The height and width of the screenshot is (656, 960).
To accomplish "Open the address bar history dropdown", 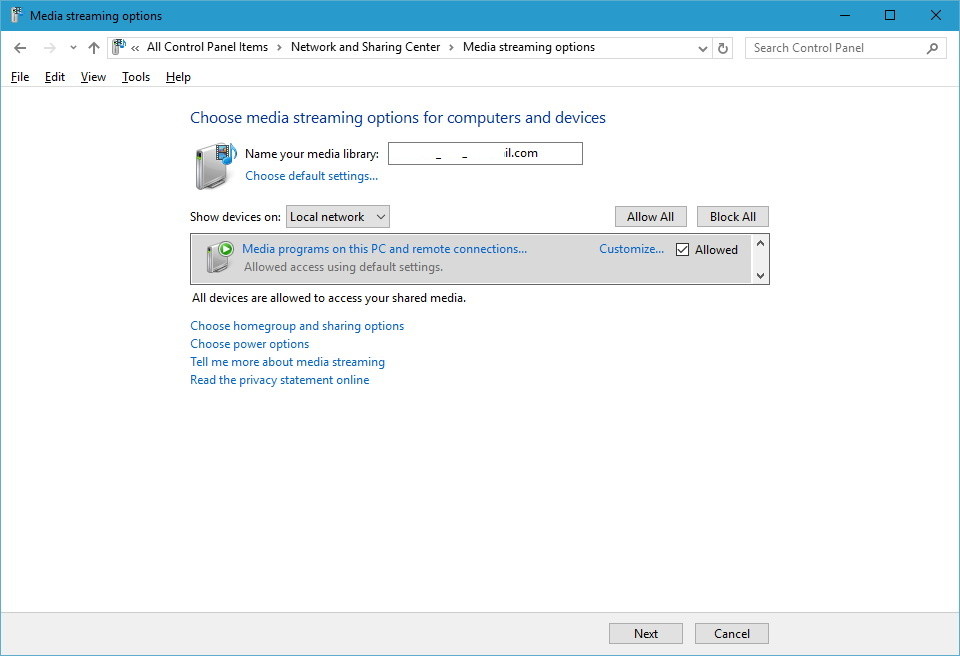I will tap(702, 47).
